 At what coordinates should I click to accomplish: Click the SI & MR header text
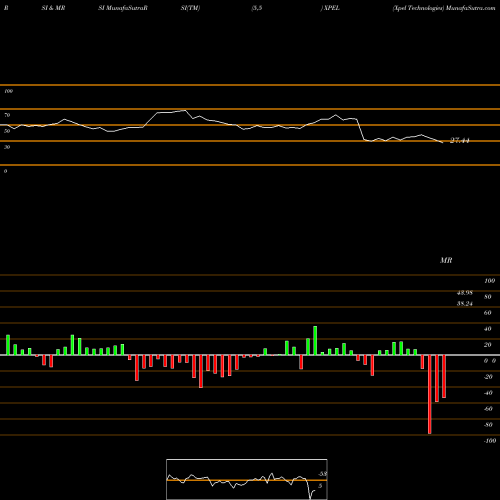(x=53, y=8)
